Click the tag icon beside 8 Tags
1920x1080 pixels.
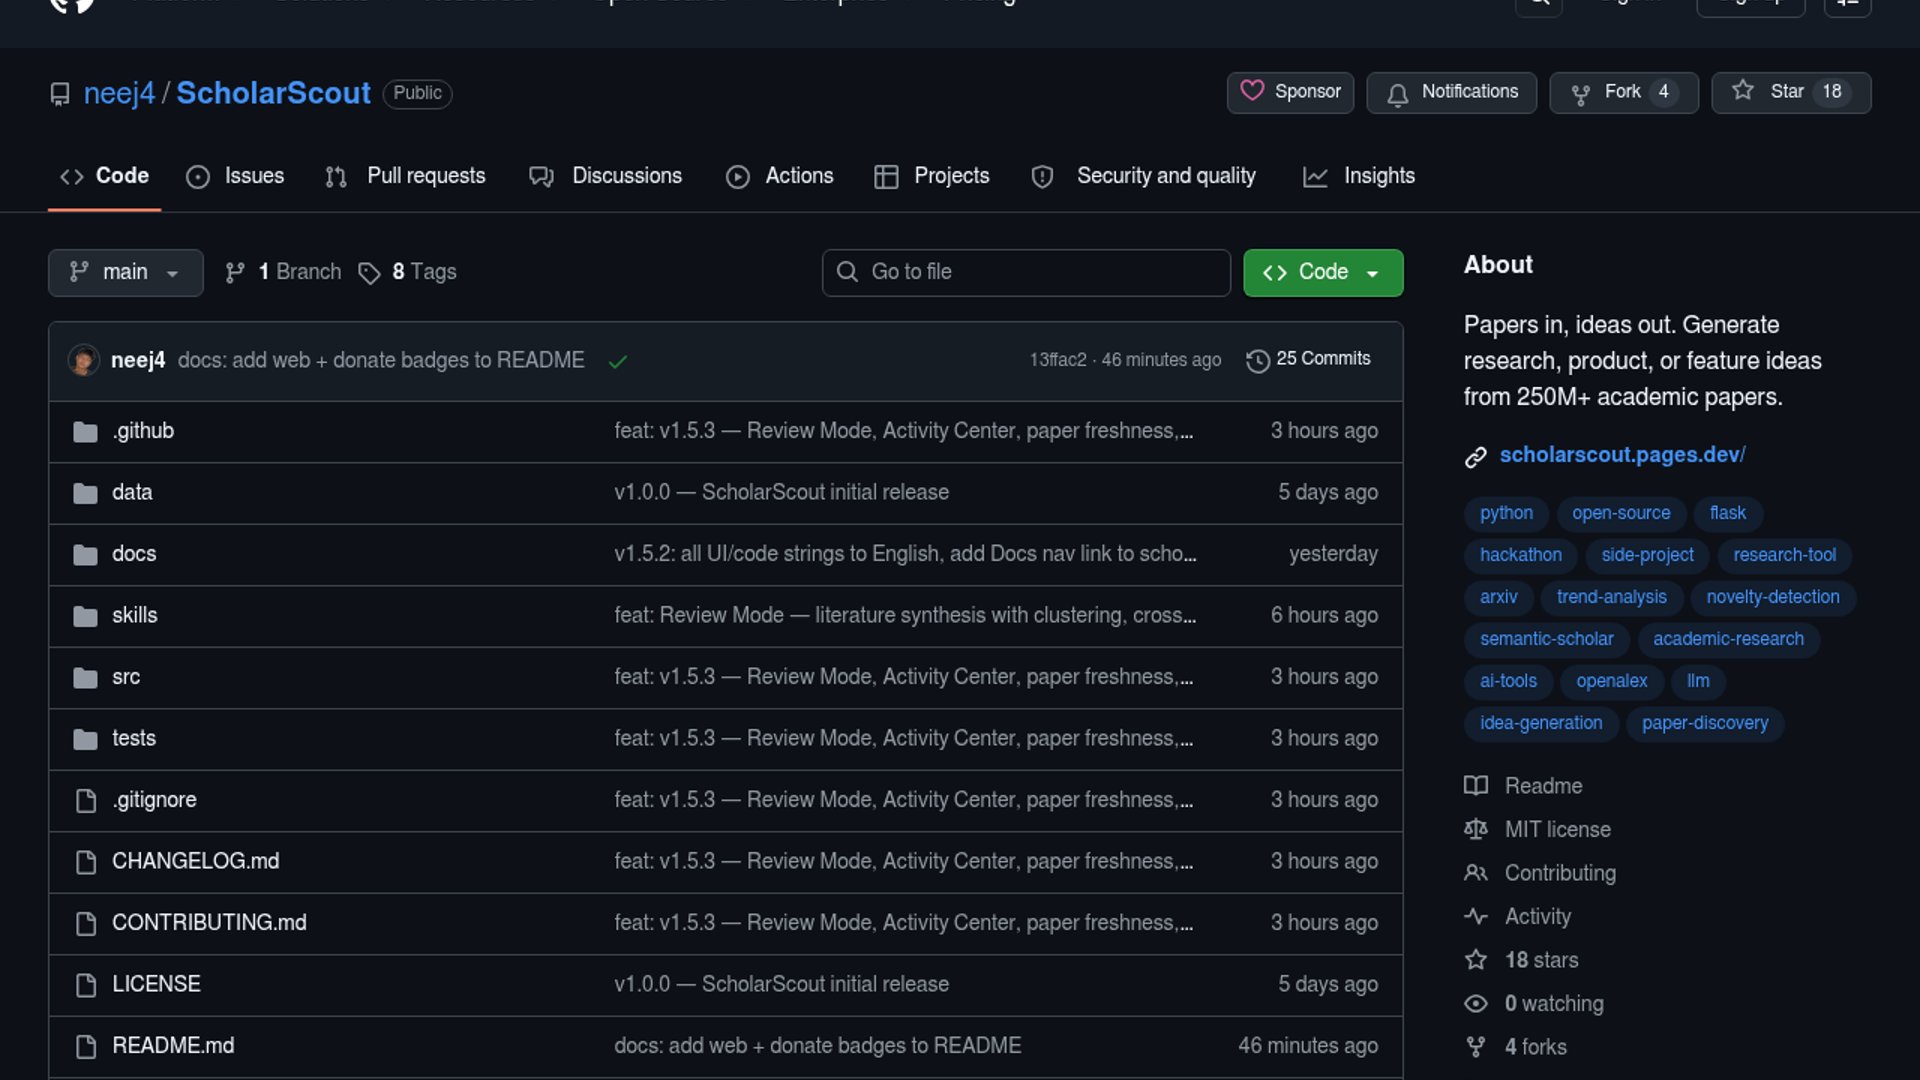click(369, 273)
